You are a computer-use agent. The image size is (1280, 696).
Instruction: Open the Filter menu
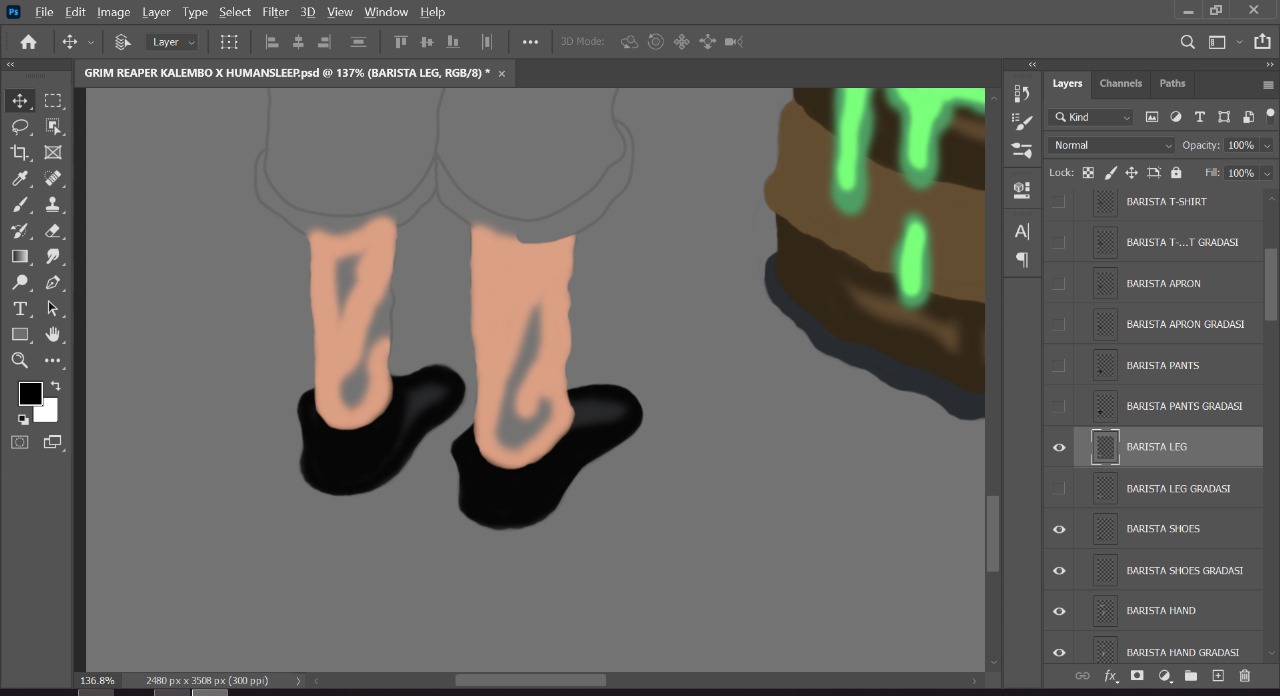click(x=275, y=12)
